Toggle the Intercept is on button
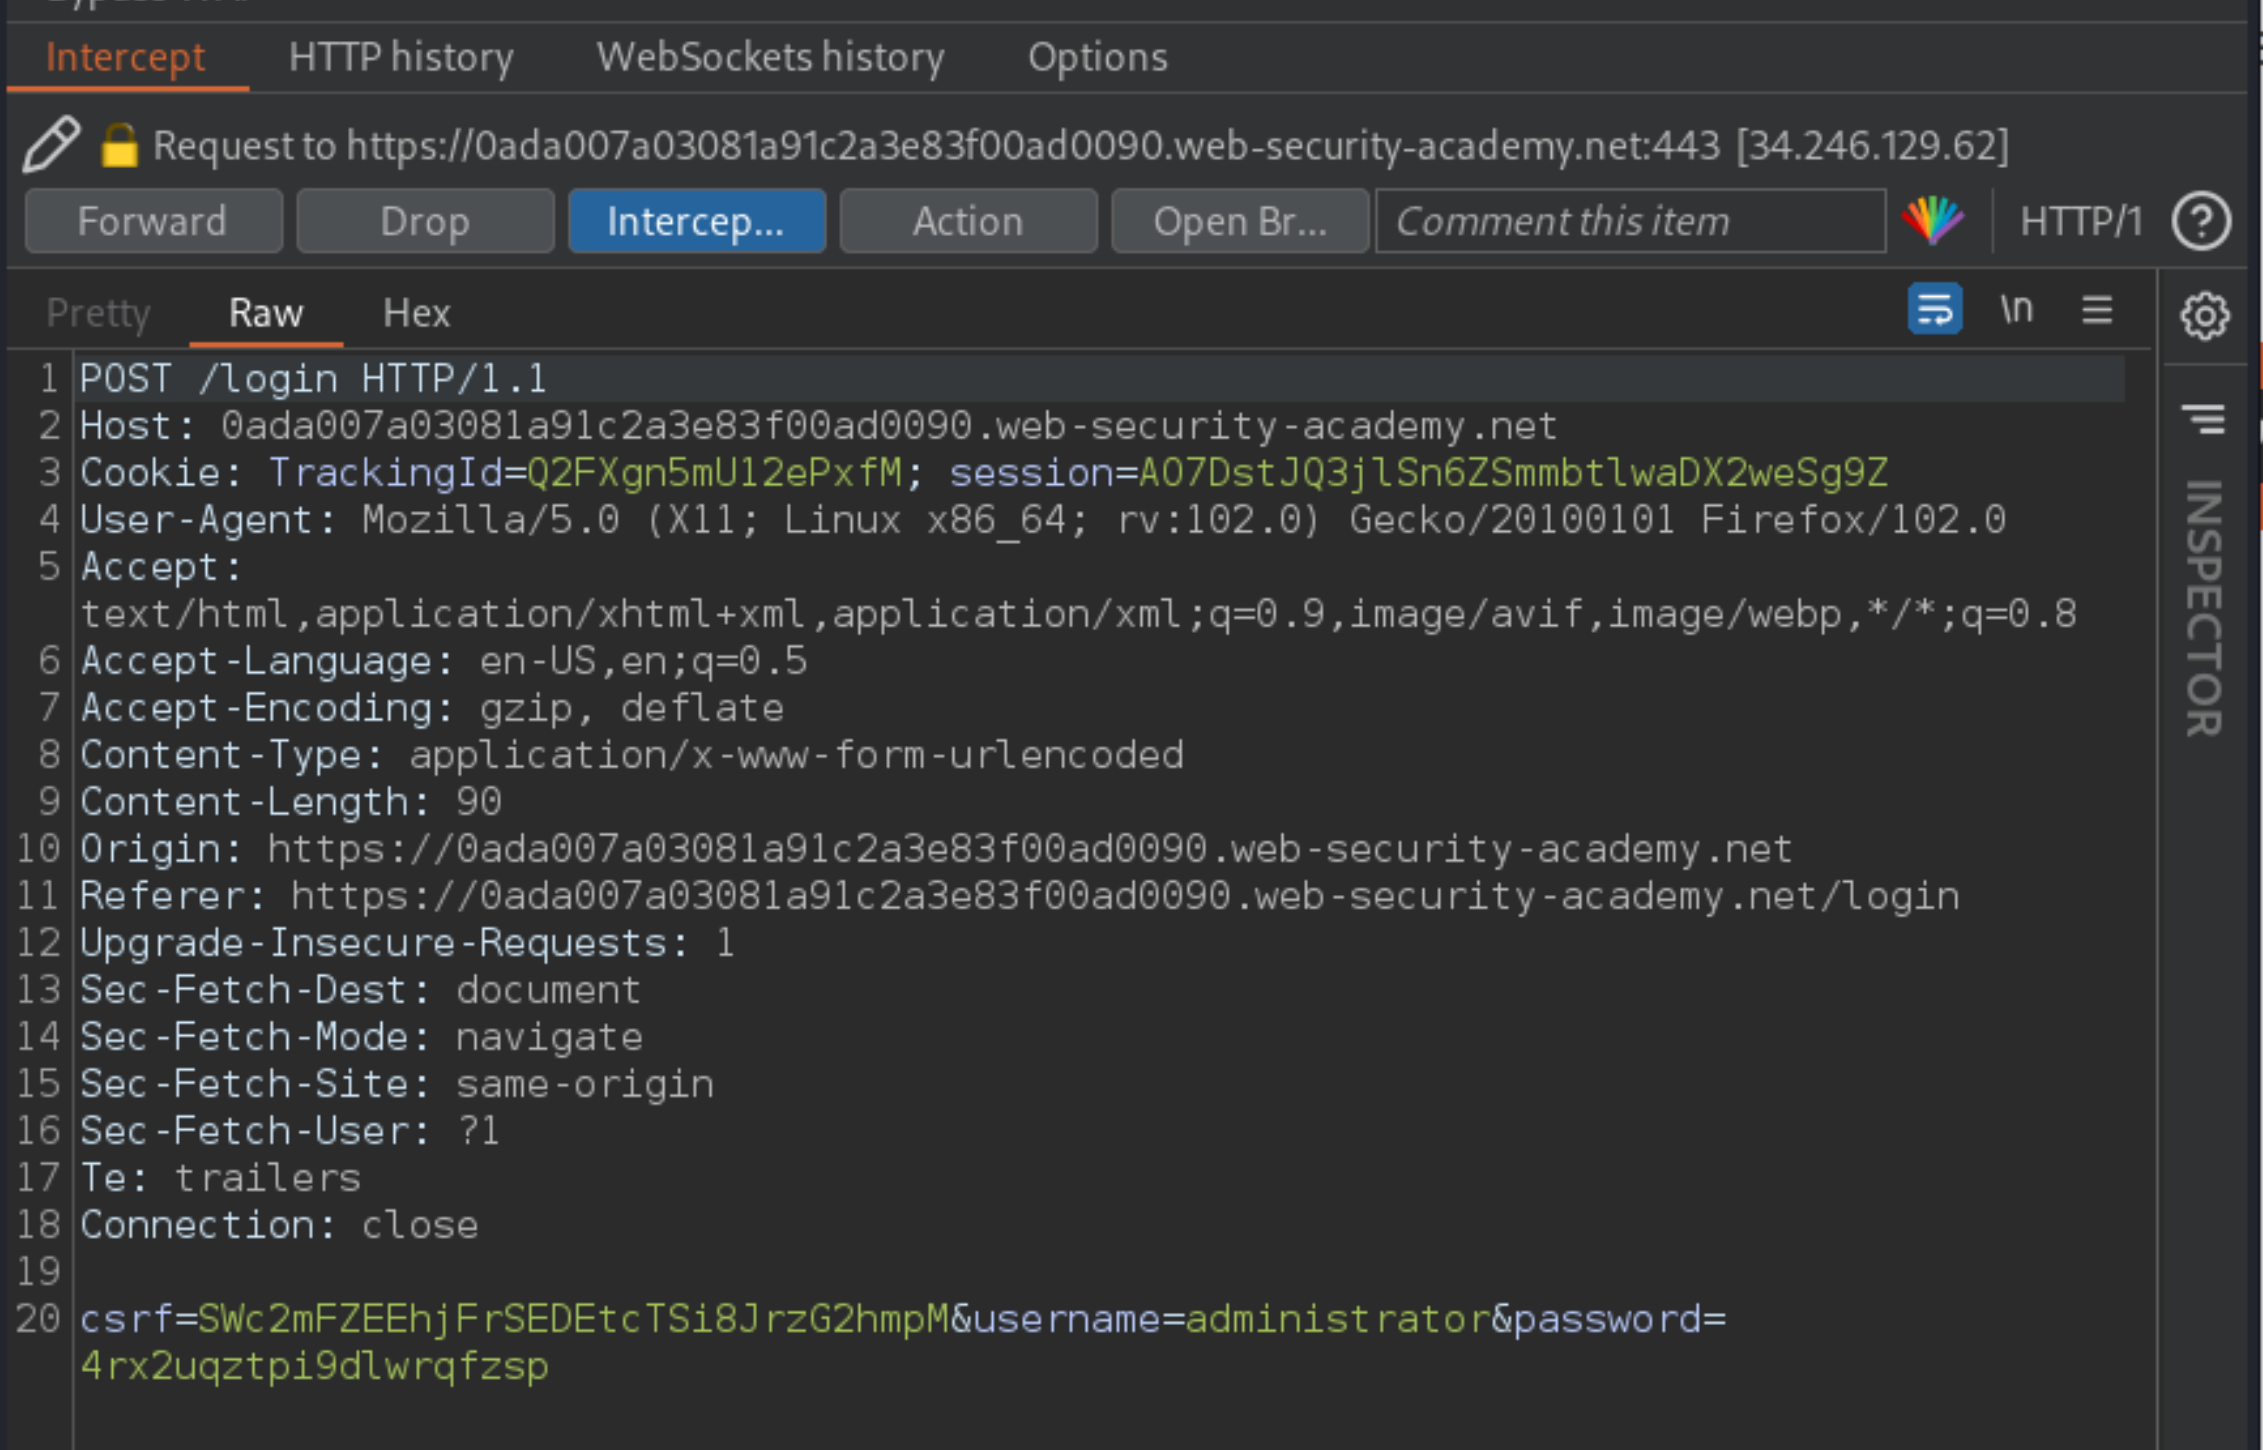The image size is (2263, 1450). tap(697, 221)
